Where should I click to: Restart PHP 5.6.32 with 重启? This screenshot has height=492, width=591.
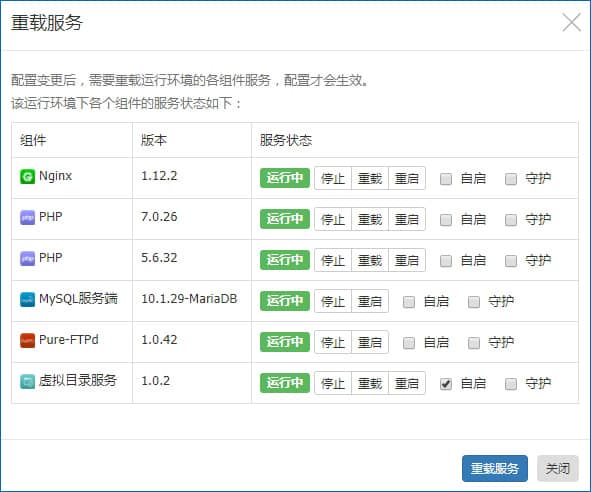[407, 260]
